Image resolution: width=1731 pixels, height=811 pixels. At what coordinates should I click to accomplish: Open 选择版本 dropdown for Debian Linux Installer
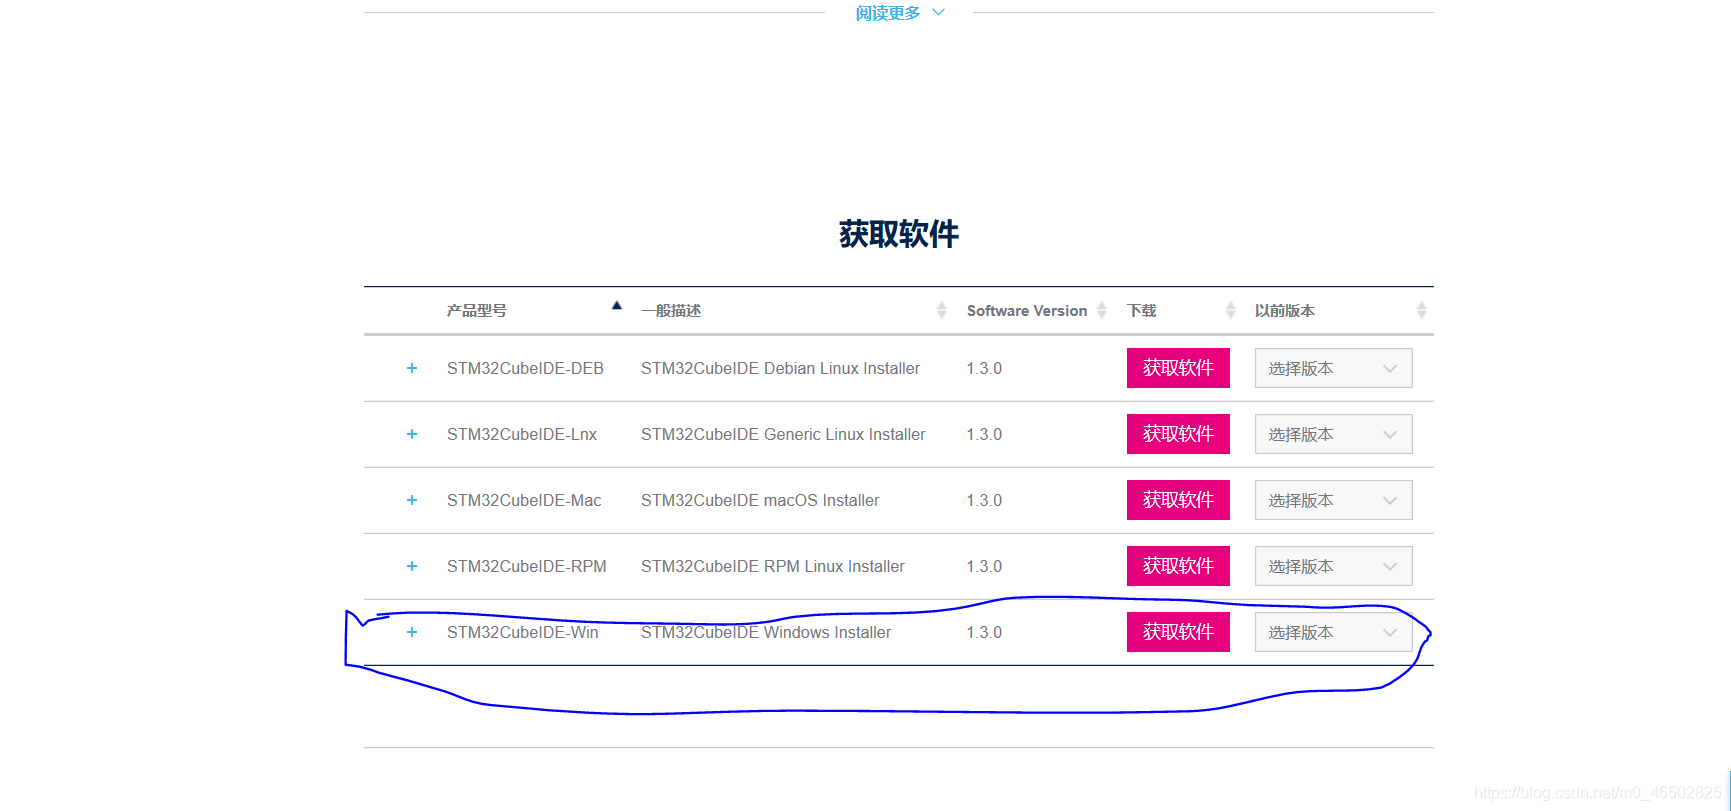pos(1333,368)
